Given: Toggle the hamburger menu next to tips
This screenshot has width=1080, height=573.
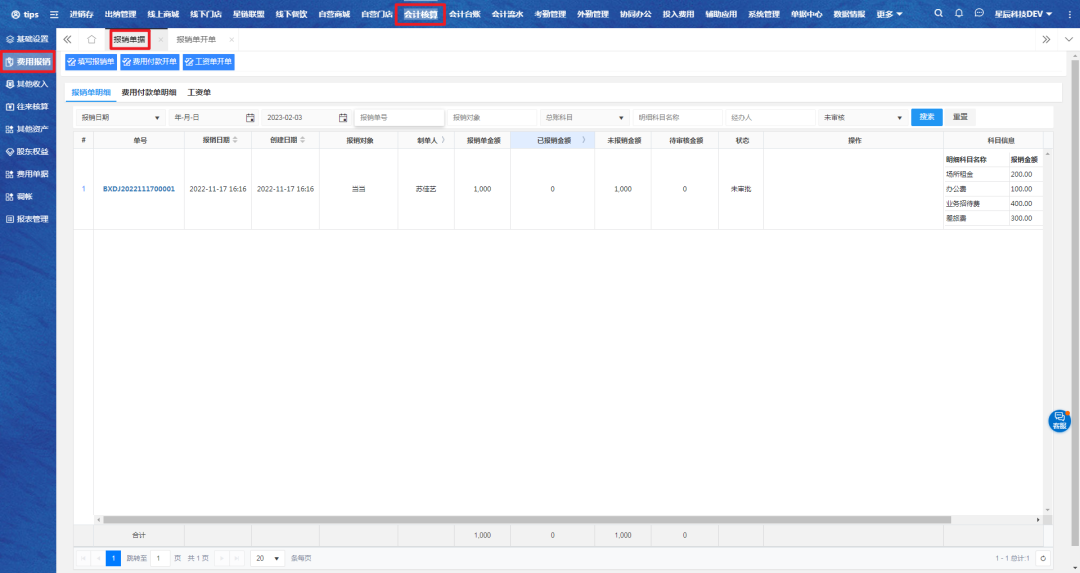Looking at the screenshot, I should pos(54,15).
